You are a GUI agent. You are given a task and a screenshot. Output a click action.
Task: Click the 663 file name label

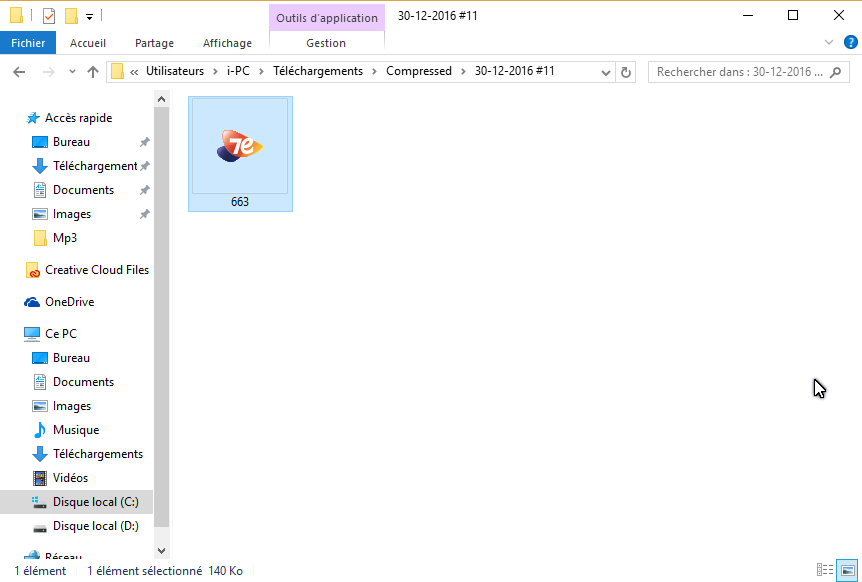[240, 202]
